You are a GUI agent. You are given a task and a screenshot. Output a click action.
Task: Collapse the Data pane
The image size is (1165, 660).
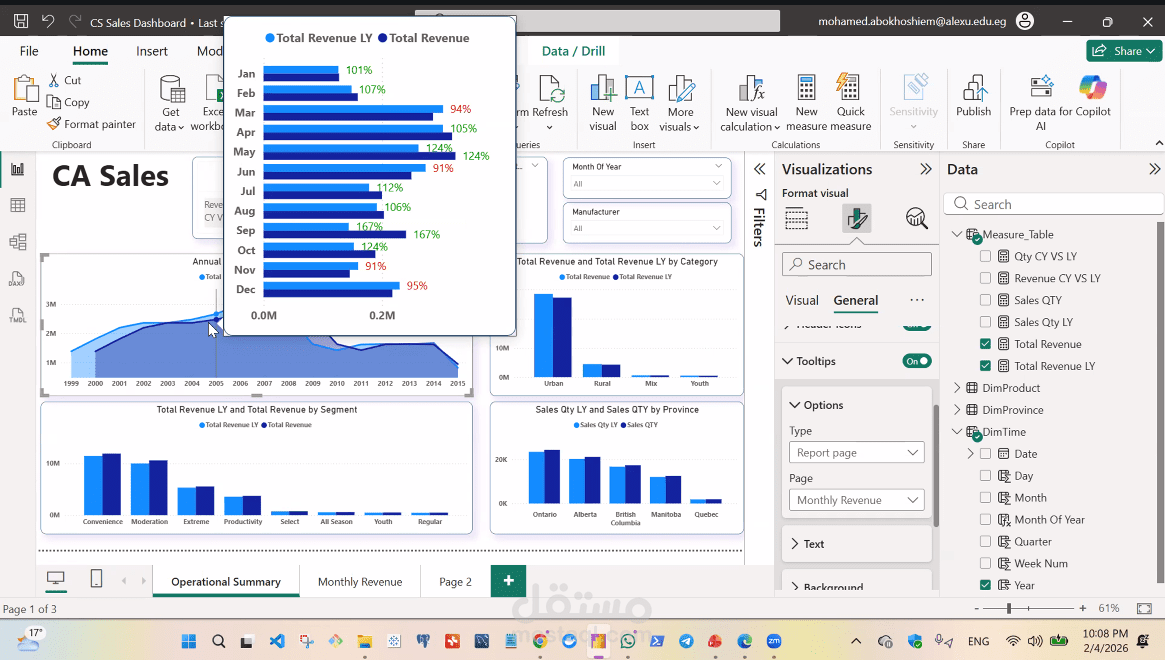tap(1154, 169)
